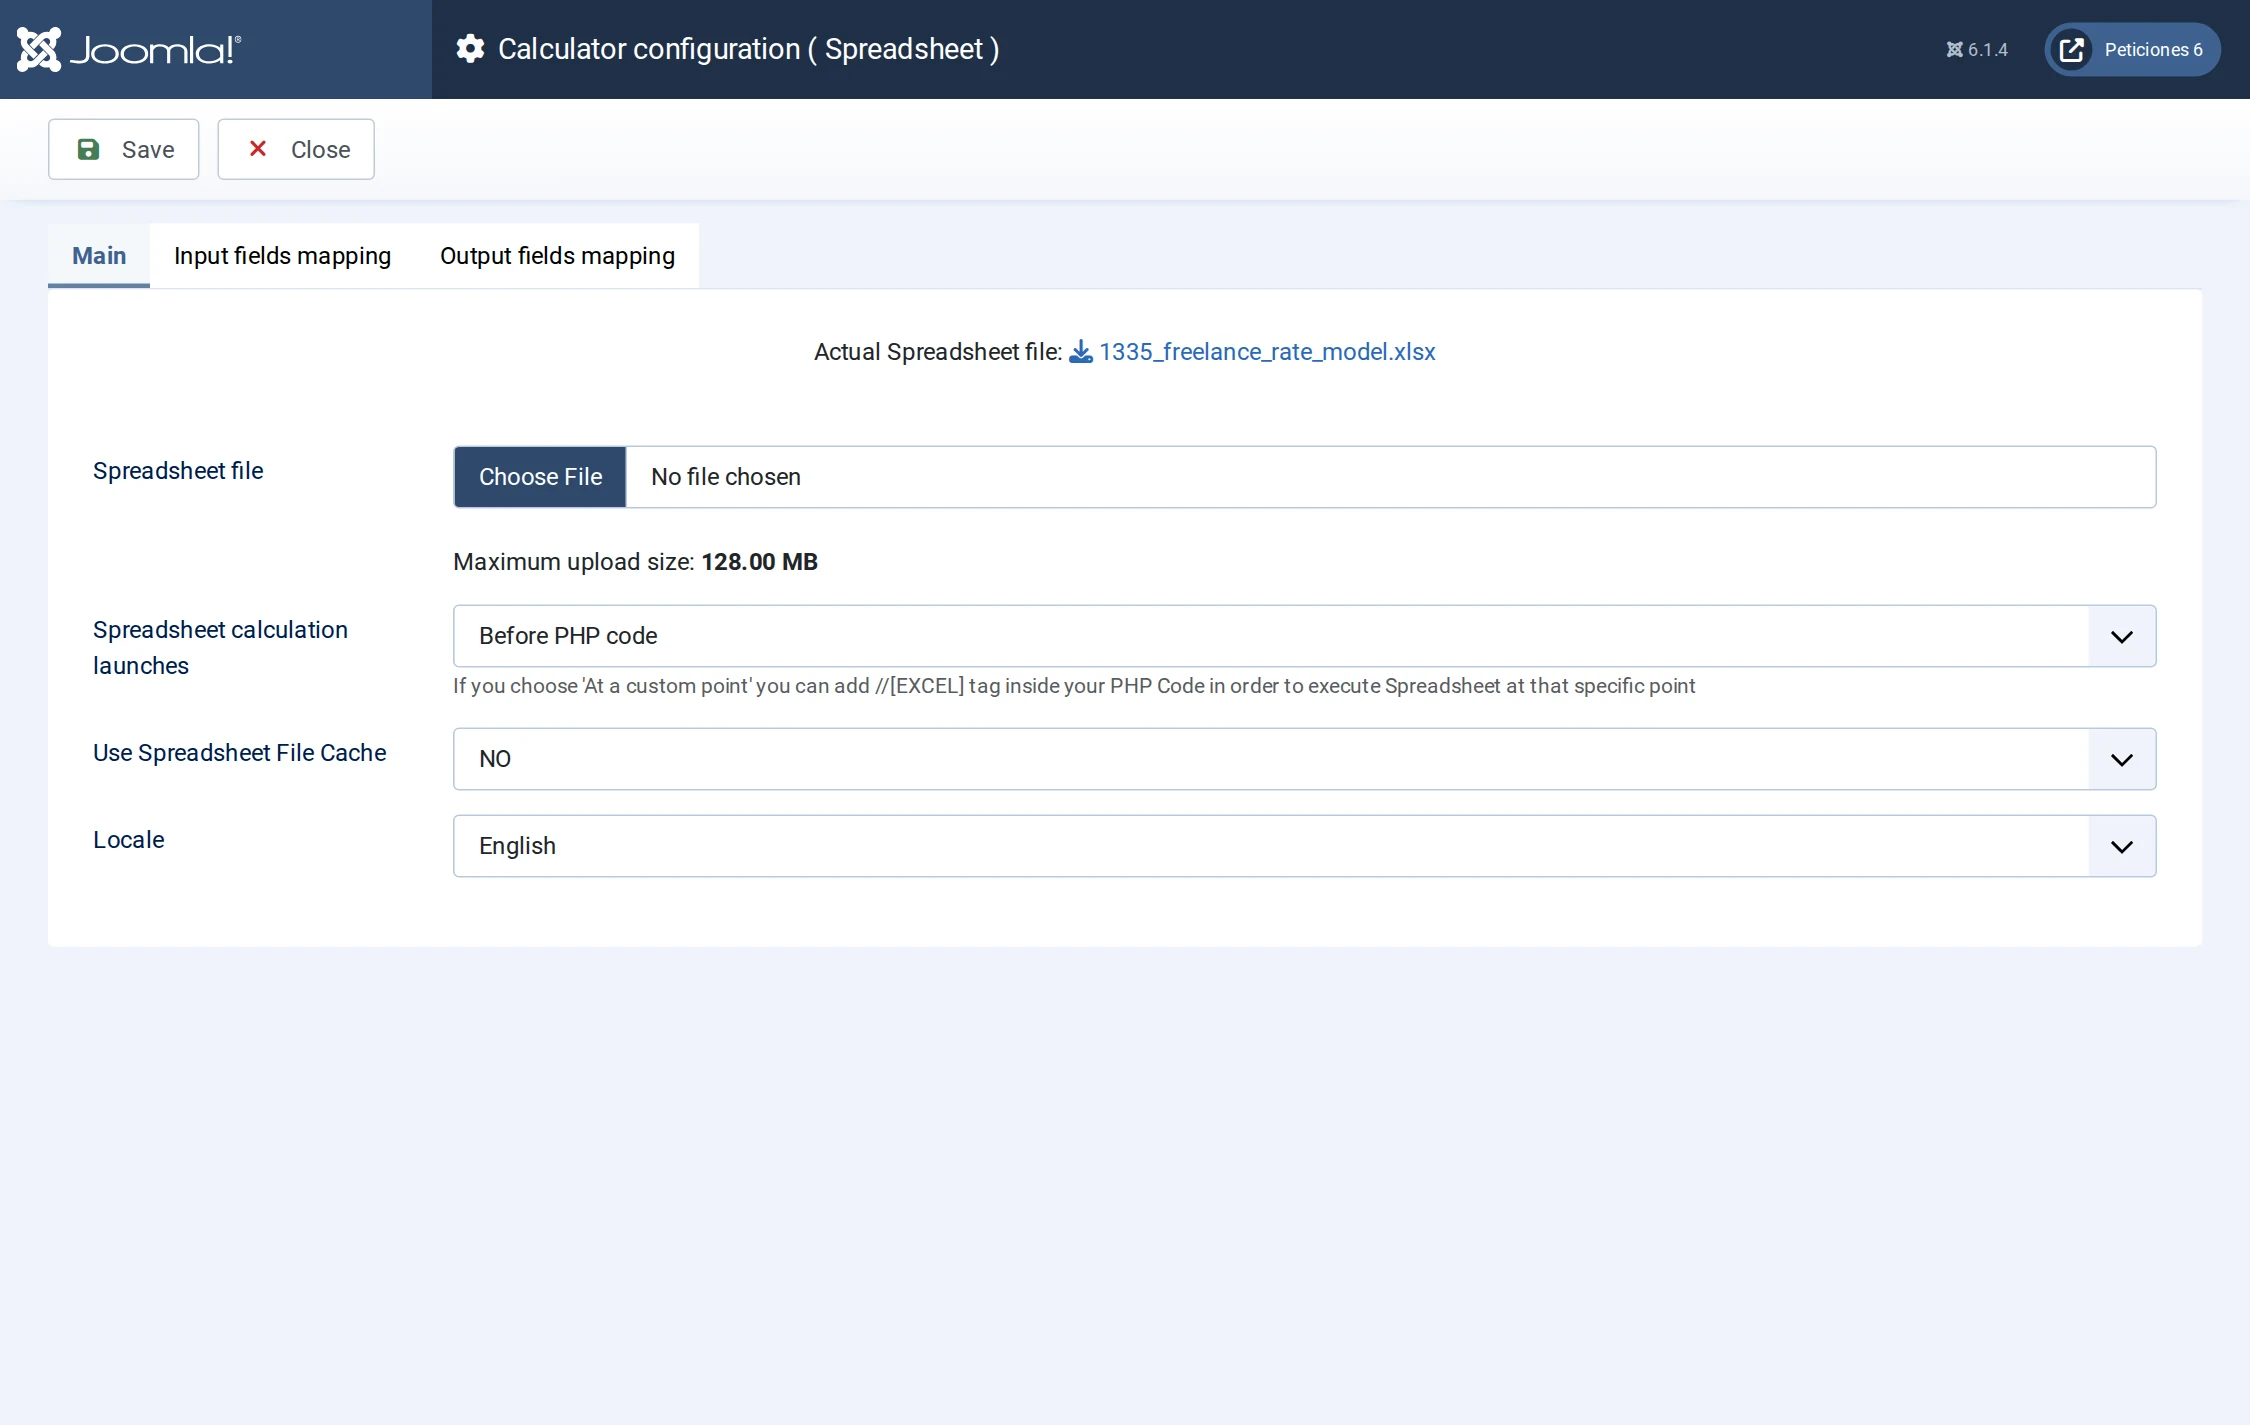Save the calculator configuration
Viewport: 2250px width, 1425px height.
[x=124, y=149]
